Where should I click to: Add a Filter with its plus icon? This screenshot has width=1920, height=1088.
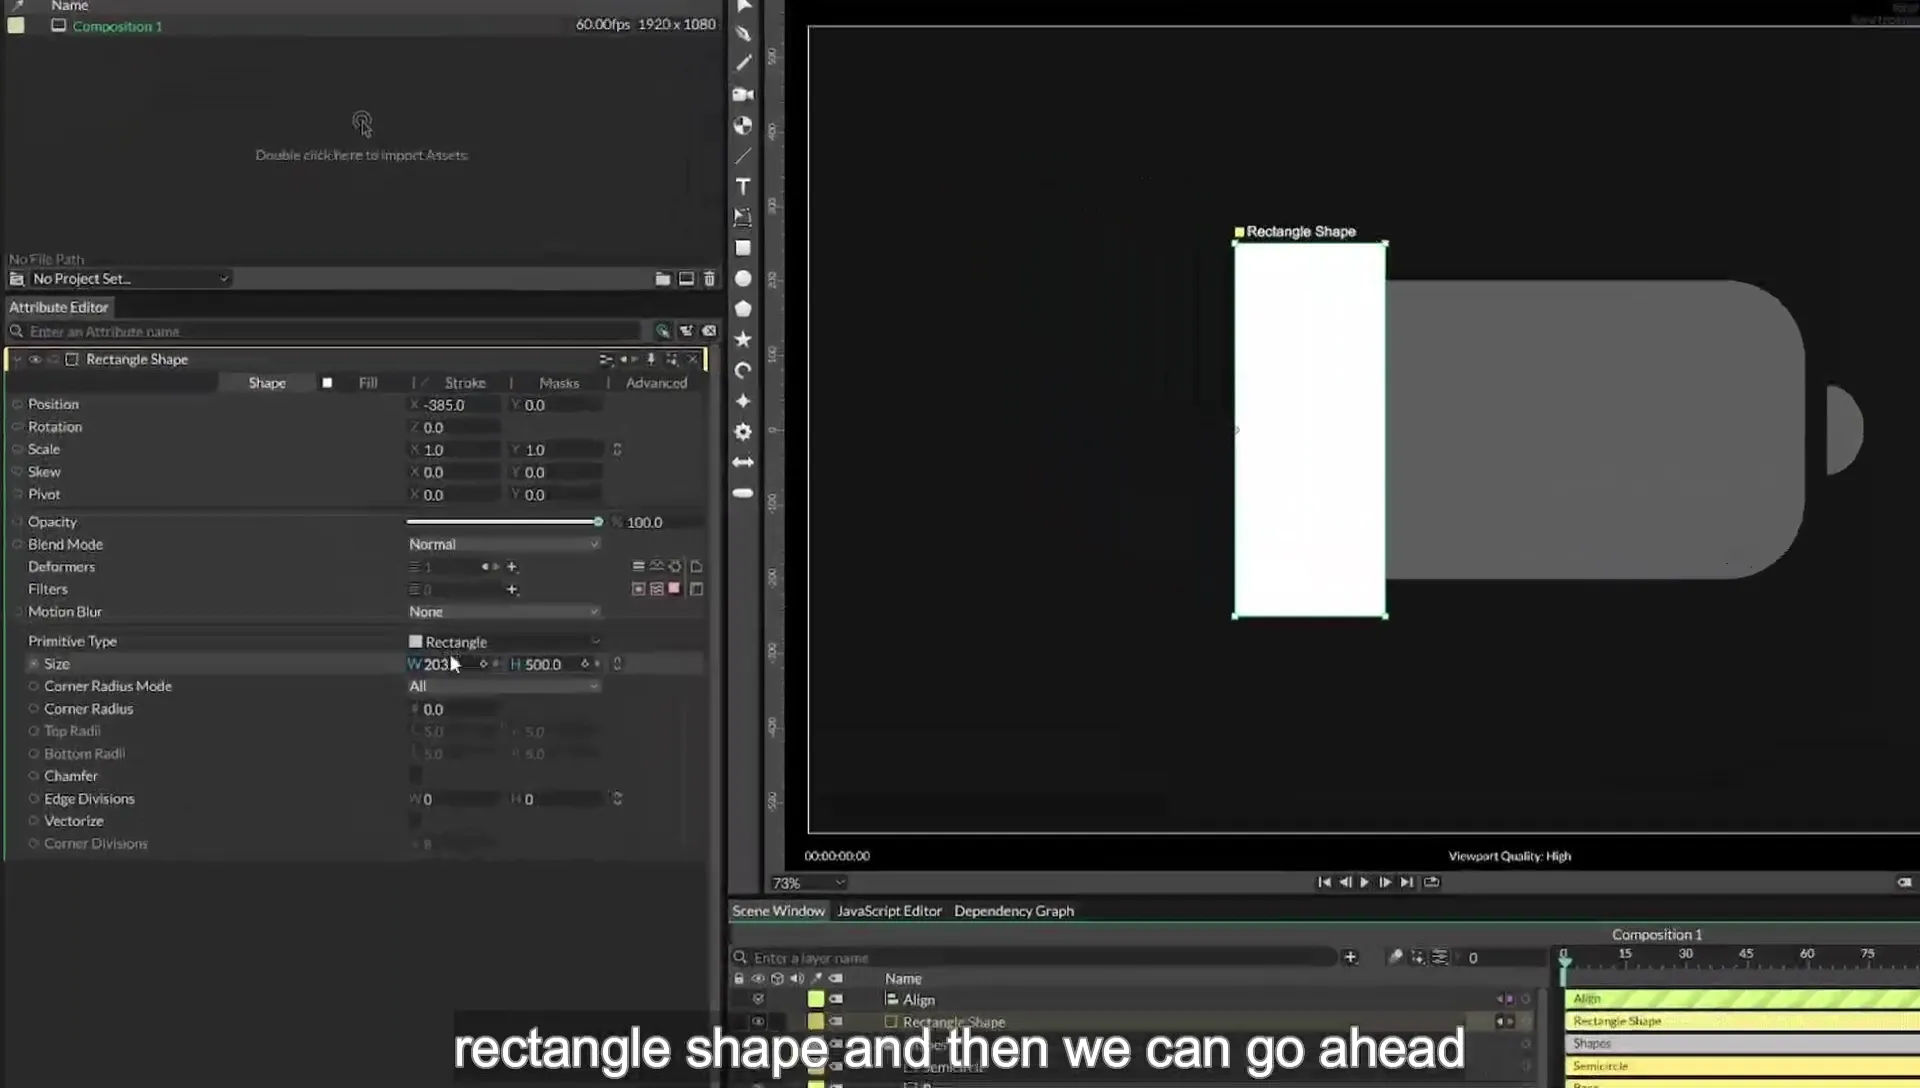pos(512,590)
